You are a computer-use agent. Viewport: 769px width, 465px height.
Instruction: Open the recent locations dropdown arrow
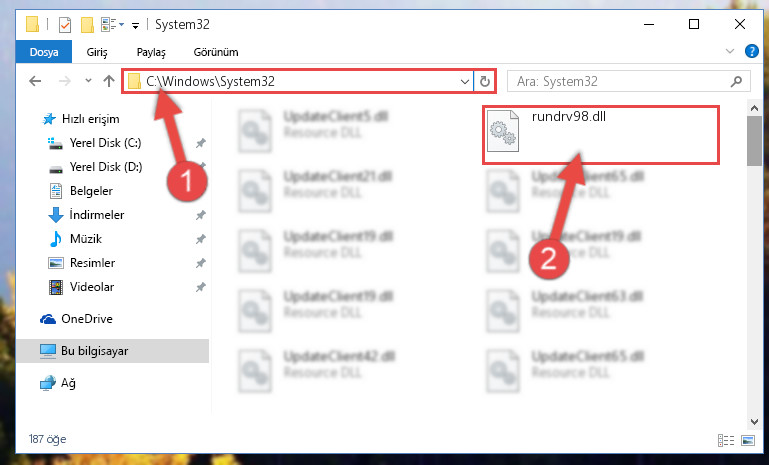click(x=88, y=81)
